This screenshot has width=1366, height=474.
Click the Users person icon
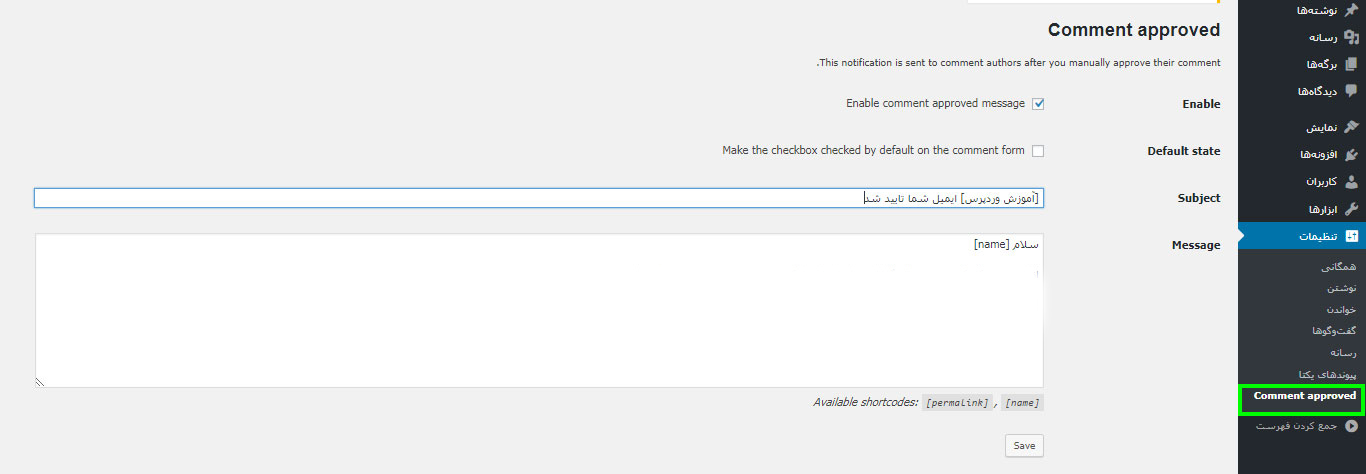pyautogui.click(x=1351, y=182)
